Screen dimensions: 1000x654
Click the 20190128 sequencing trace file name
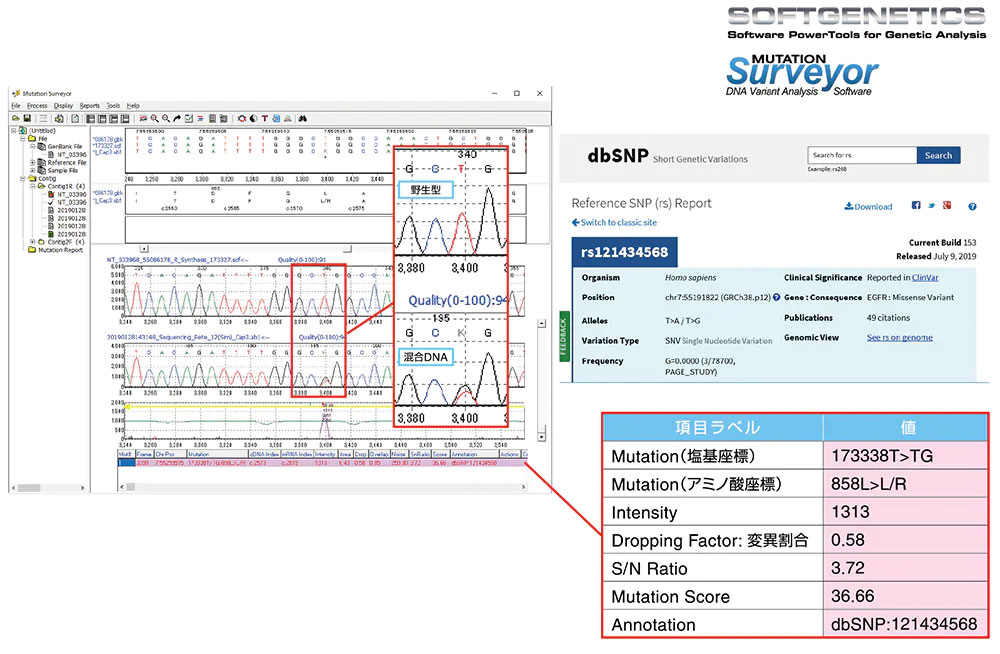point(188,337)
